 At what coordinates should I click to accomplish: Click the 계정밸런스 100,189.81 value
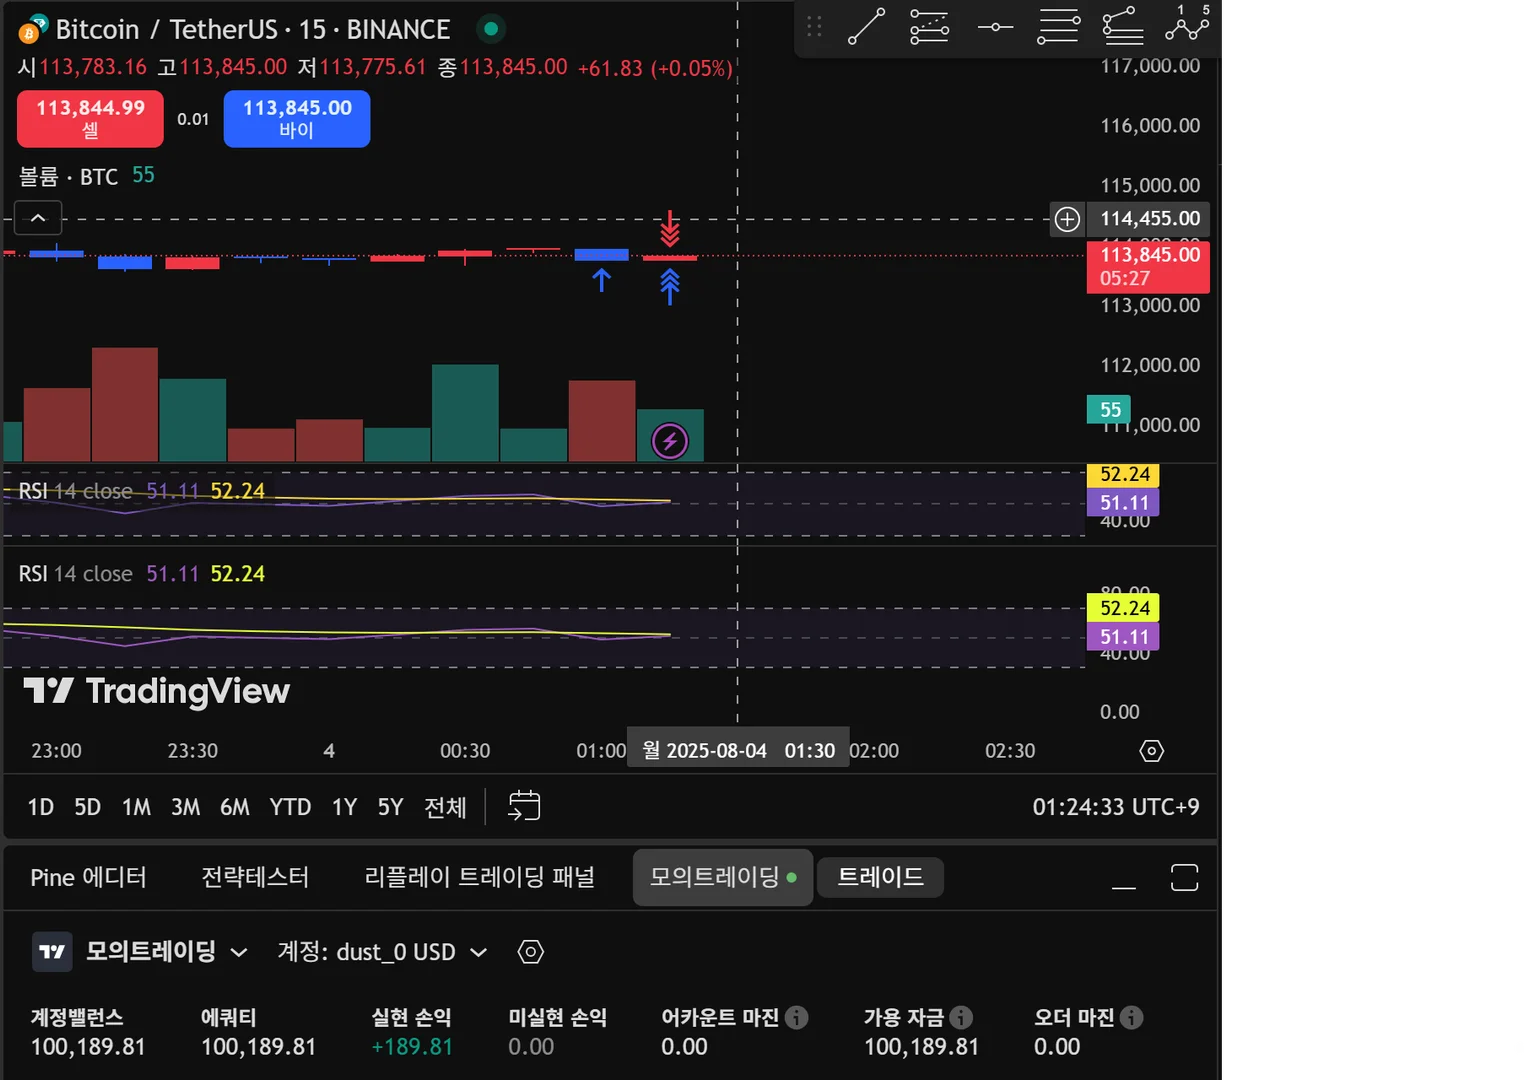(88, 1047)
